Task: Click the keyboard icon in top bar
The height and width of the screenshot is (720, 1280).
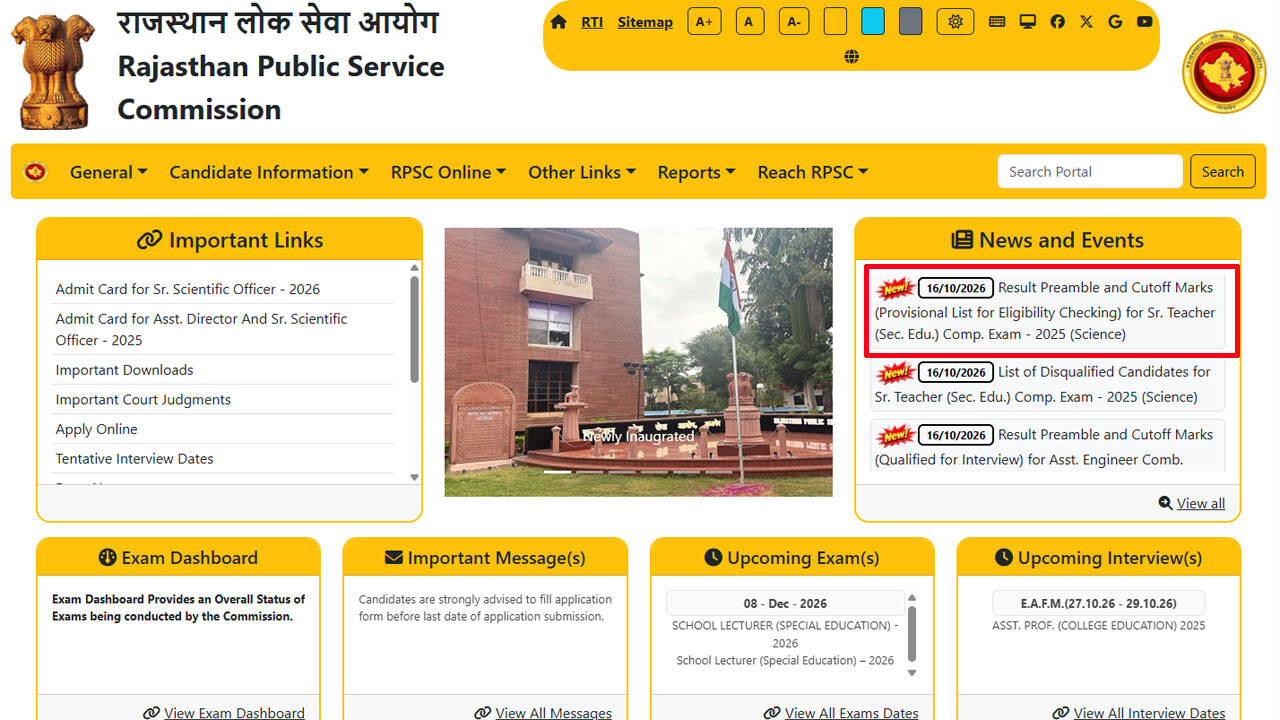Action: (997, 21)
